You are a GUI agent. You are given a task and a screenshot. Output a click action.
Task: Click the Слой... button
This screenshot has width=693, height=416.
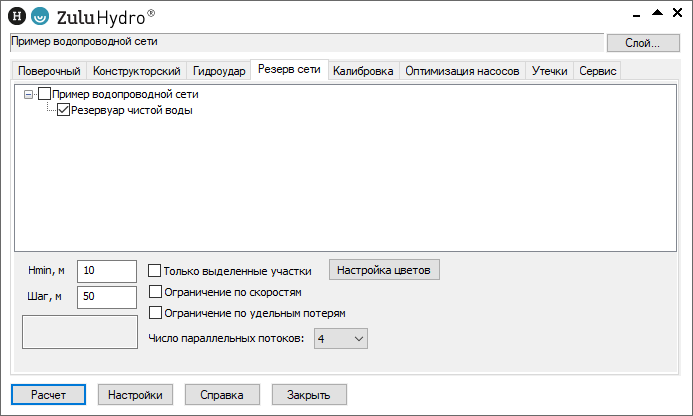643,43
